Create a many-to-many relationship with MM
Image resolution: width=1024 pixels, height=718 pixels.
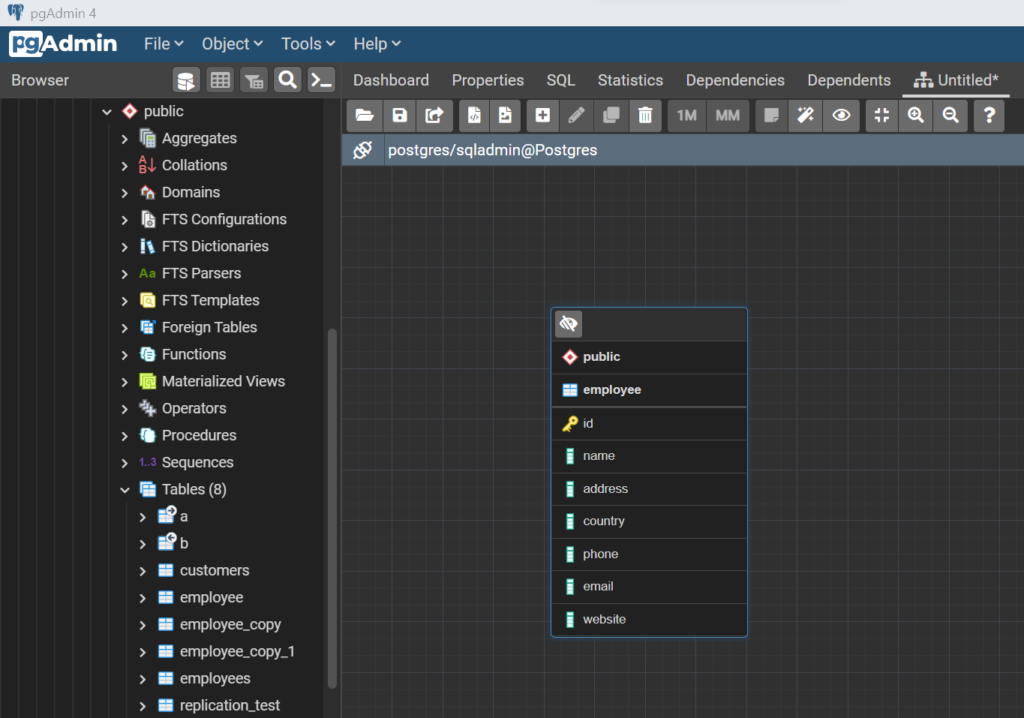point(727,115)
